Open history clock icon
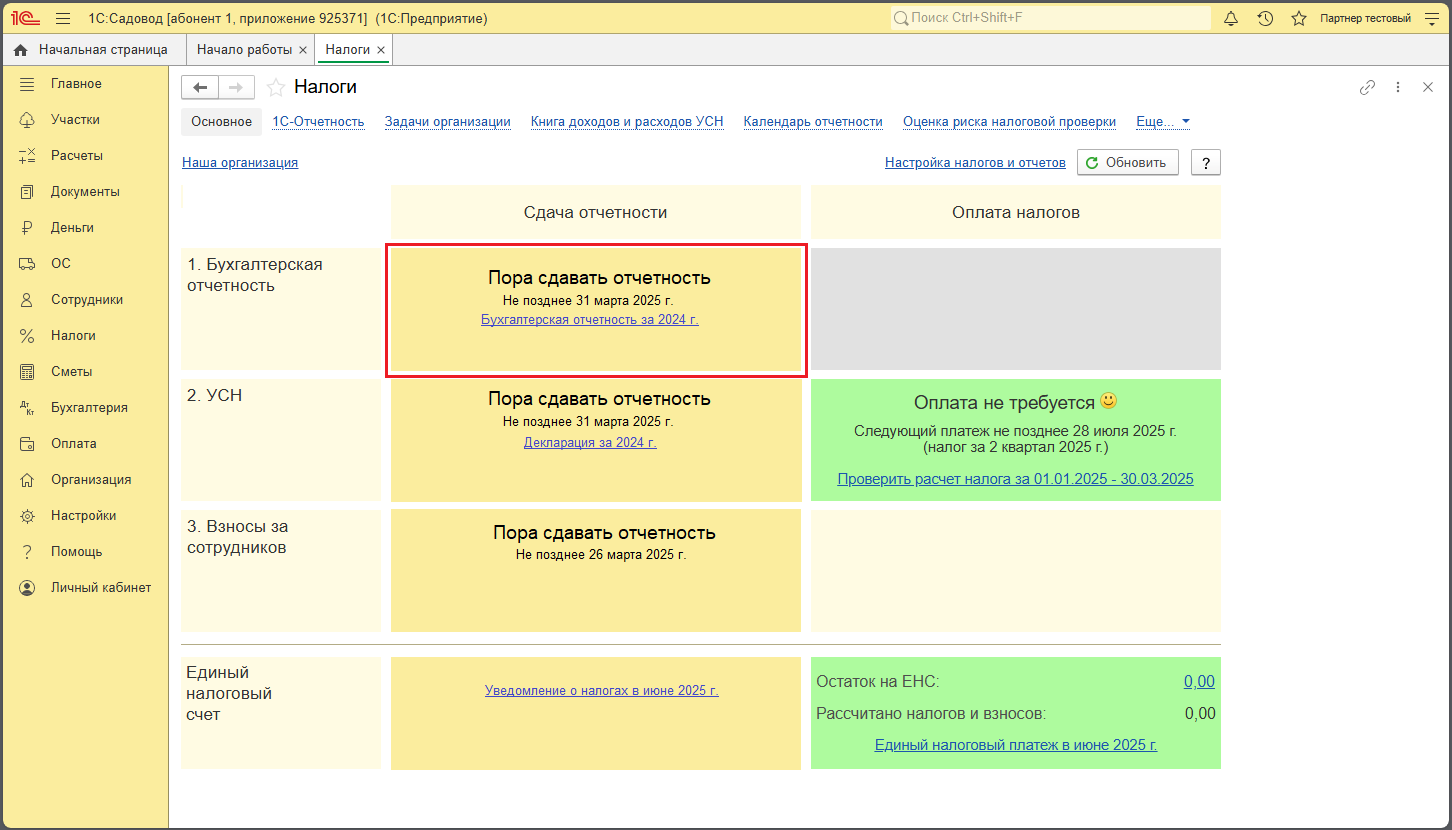The width and height of the screenshot is (1452, 830). tap(1265, 19)
